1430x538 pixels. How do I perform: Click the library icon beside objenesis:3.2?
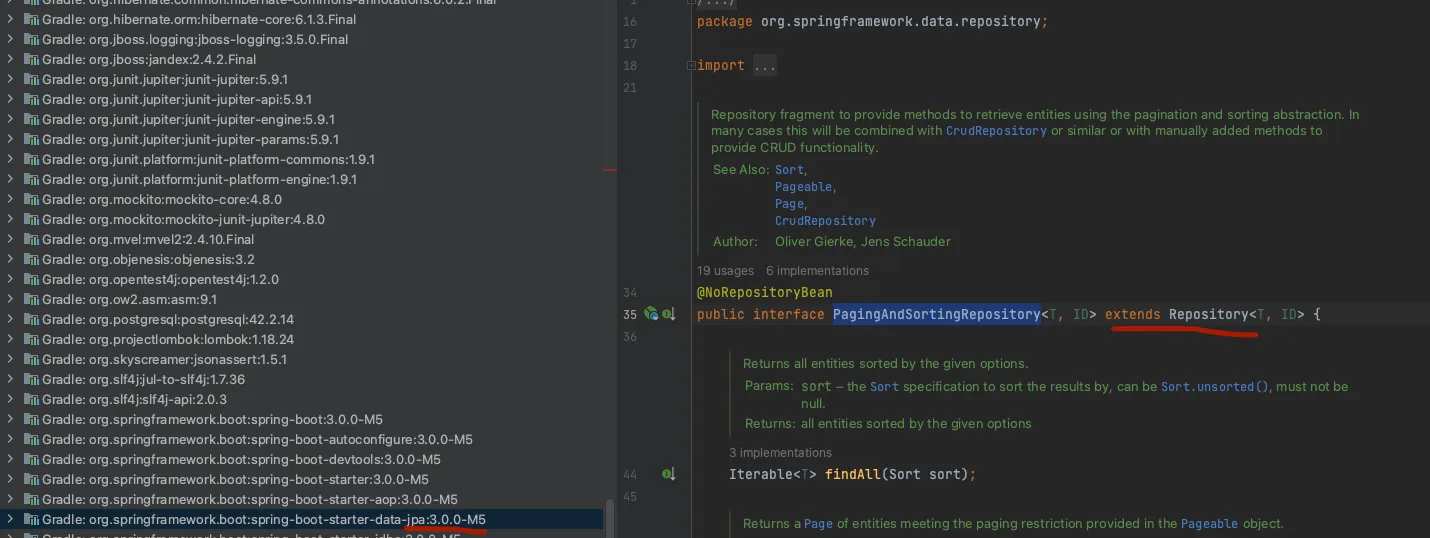click(x=31, y=259)
